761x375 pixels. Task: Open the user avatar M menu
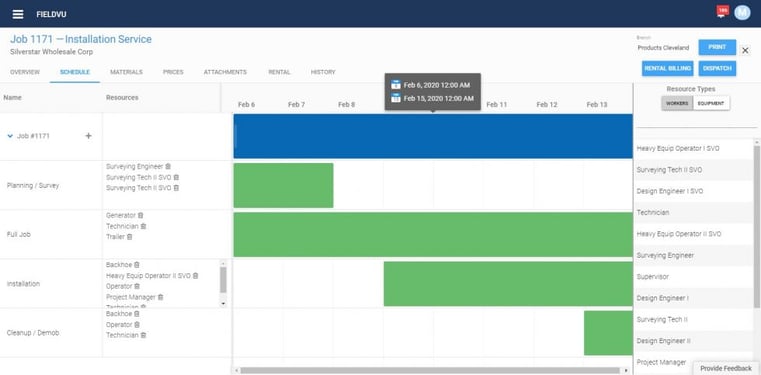742,13
